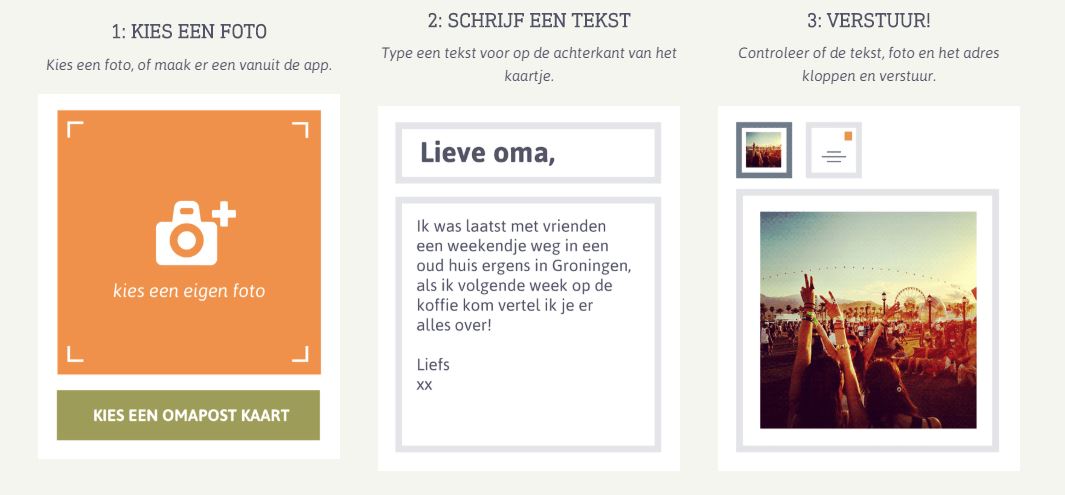The width and height of the screenshot is (1065, 495).
Task: Click the camera plus icon
Action: [x=196, y=233]
